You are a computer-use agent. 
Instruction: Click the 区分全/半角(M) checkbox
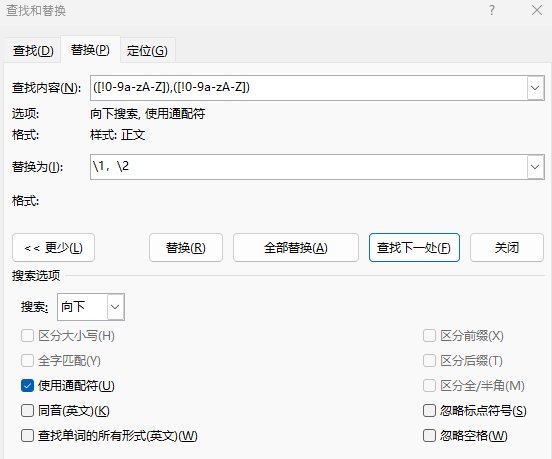(429, 386)
